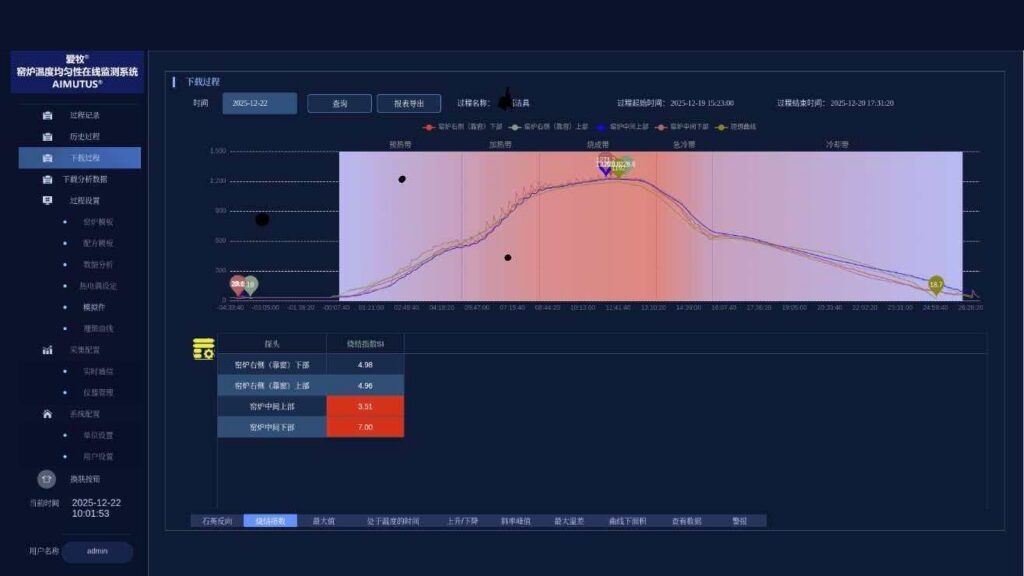The height and width of the screenshot is (576, 1024).
Task: Click the olive 18.7 marker pin on chart
Action: [x=936, y=285]
